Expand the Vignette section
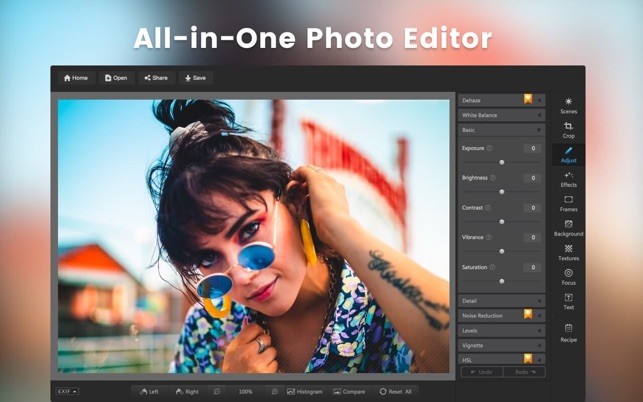 (x=501, y=345)
